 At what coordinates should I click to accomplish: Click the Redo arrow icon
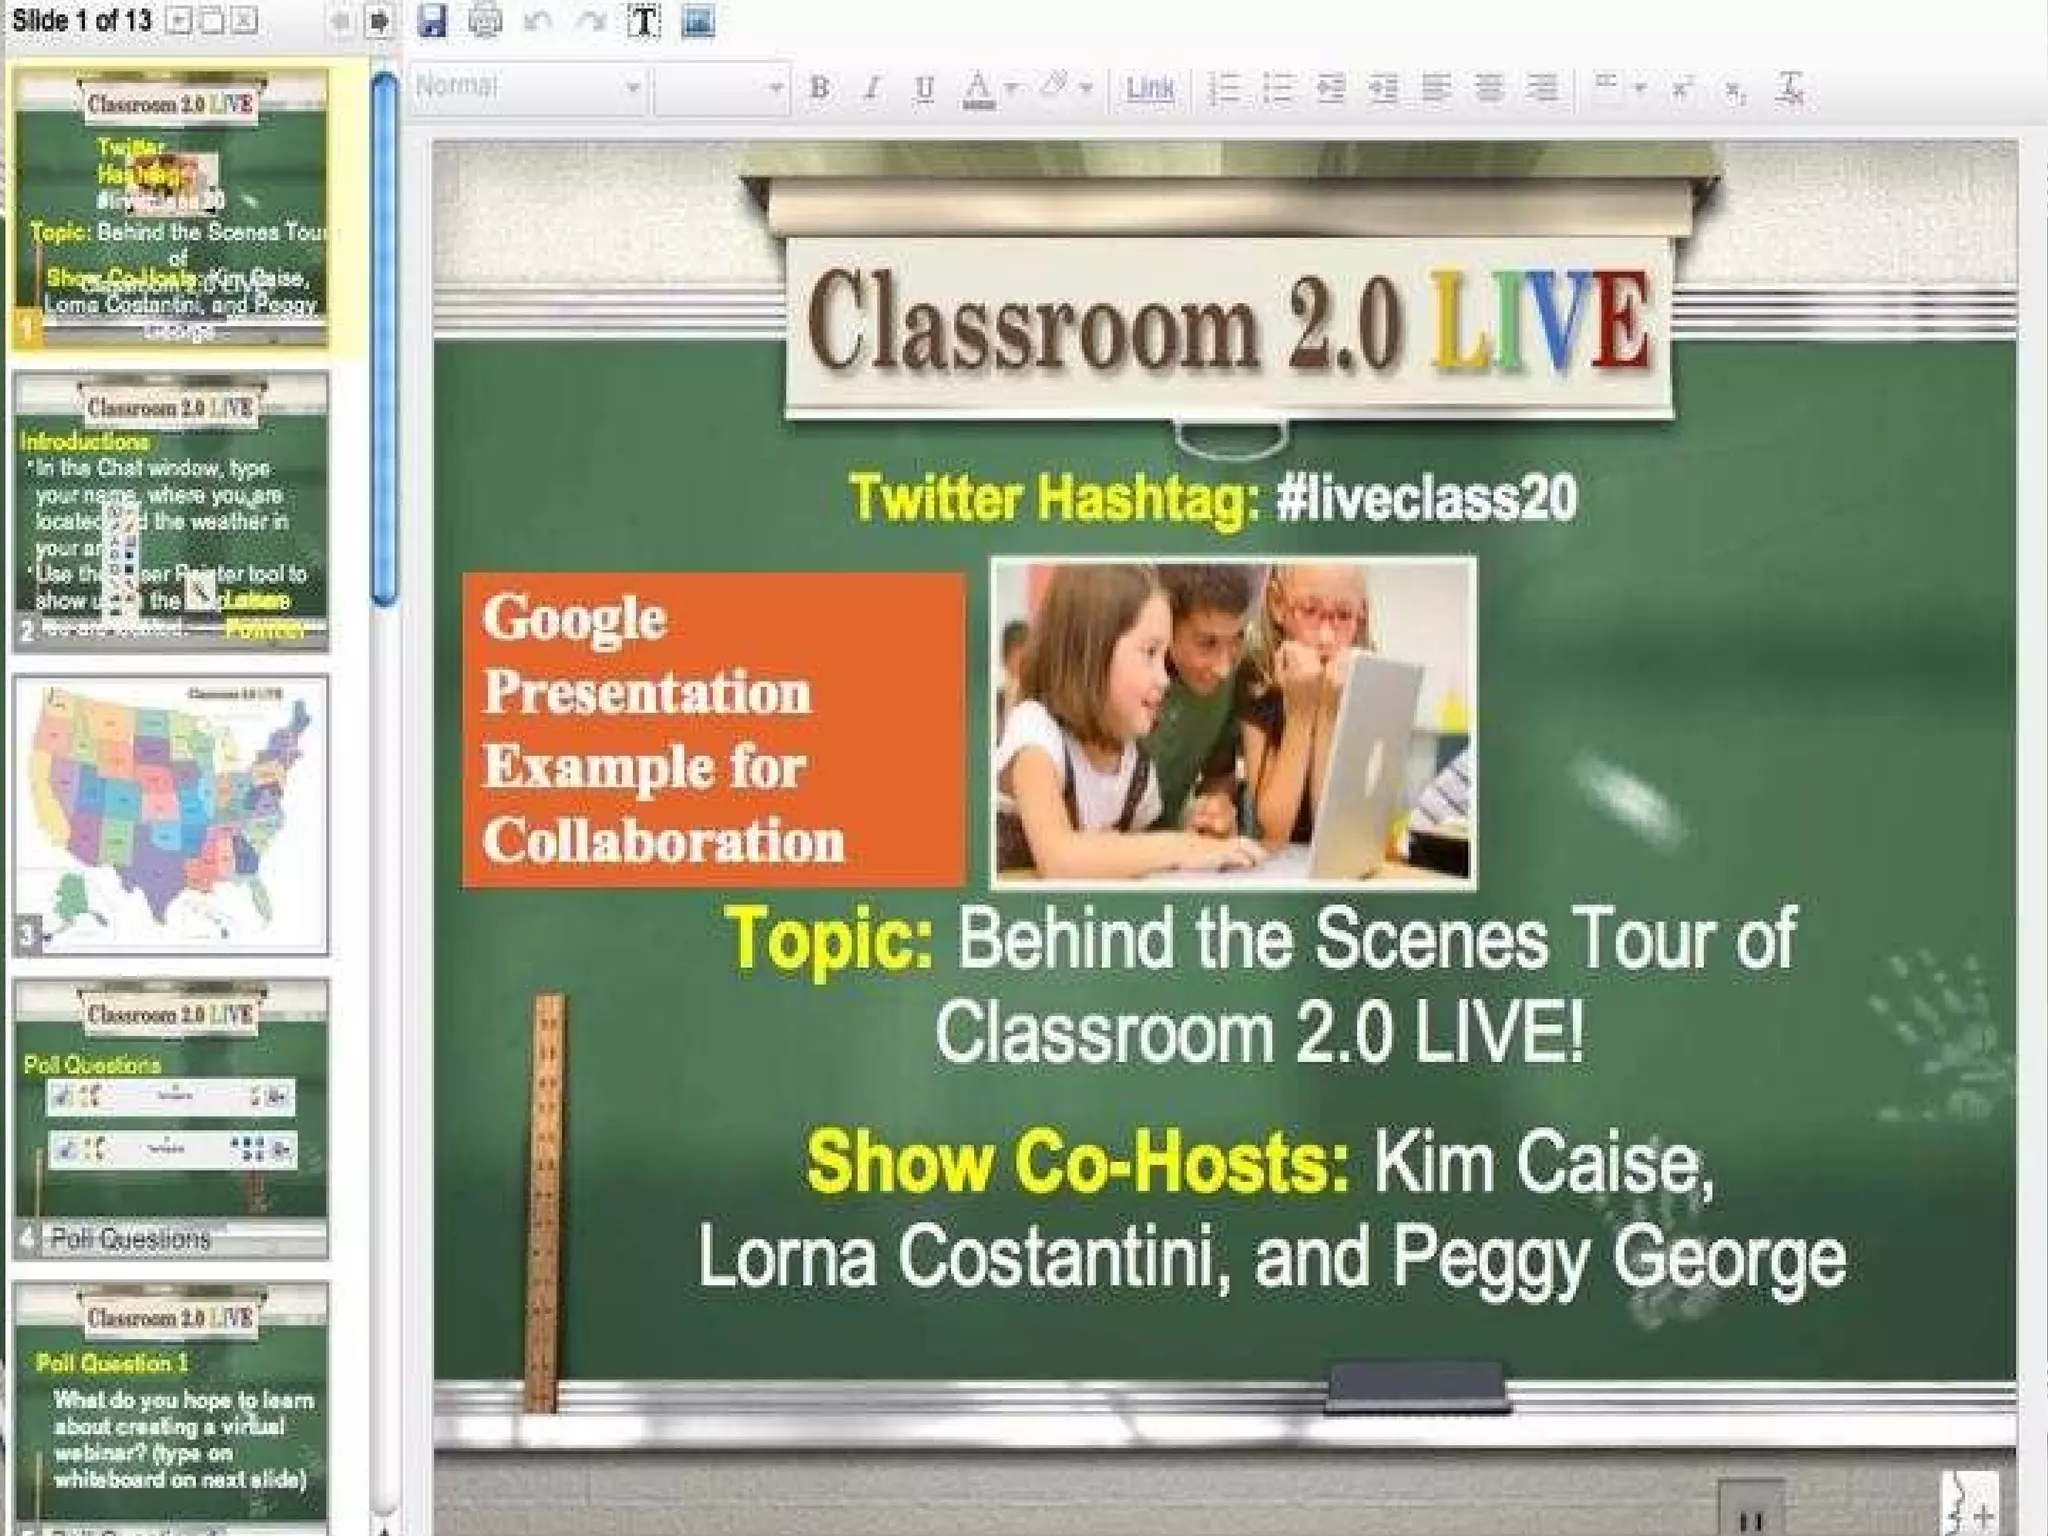(592, 21)
